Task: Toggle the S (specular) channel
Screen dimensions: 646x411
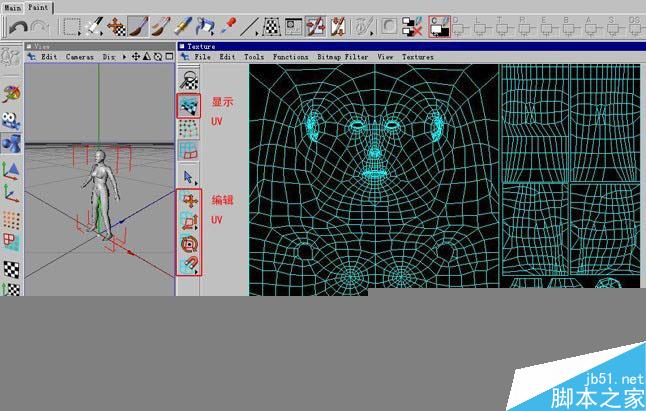Action: click(615, 26)
